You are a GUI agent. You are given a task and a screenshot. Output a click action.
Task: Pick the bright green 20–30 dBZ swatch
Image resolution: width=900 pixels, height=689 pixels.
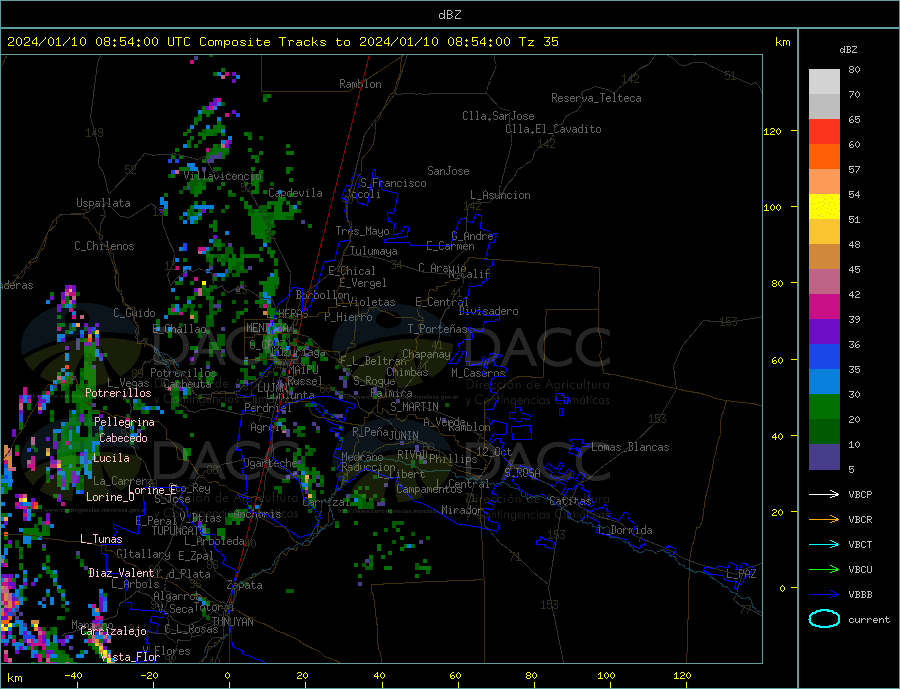pyautogui.click(x=824, y=407)
